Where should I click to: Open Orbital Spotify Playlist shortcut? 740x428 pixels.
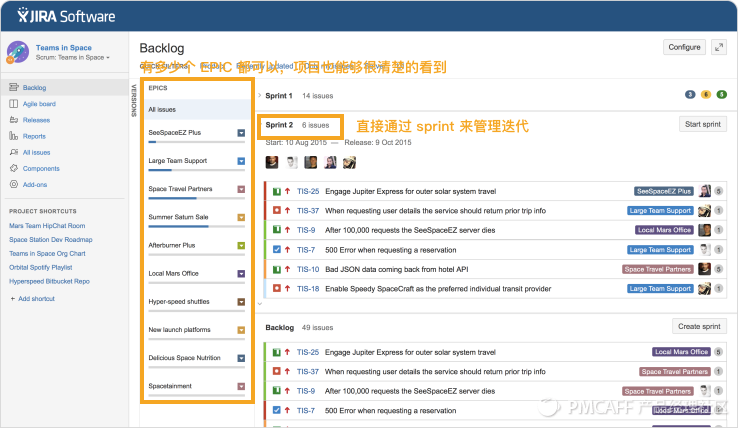click(41, 268)
